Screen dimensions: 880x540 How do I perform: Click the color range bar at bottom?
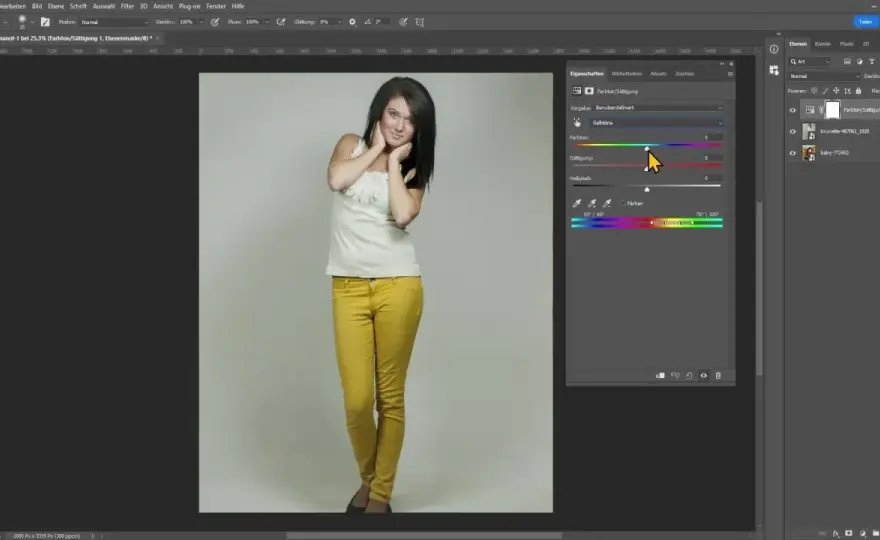(647, 223)
